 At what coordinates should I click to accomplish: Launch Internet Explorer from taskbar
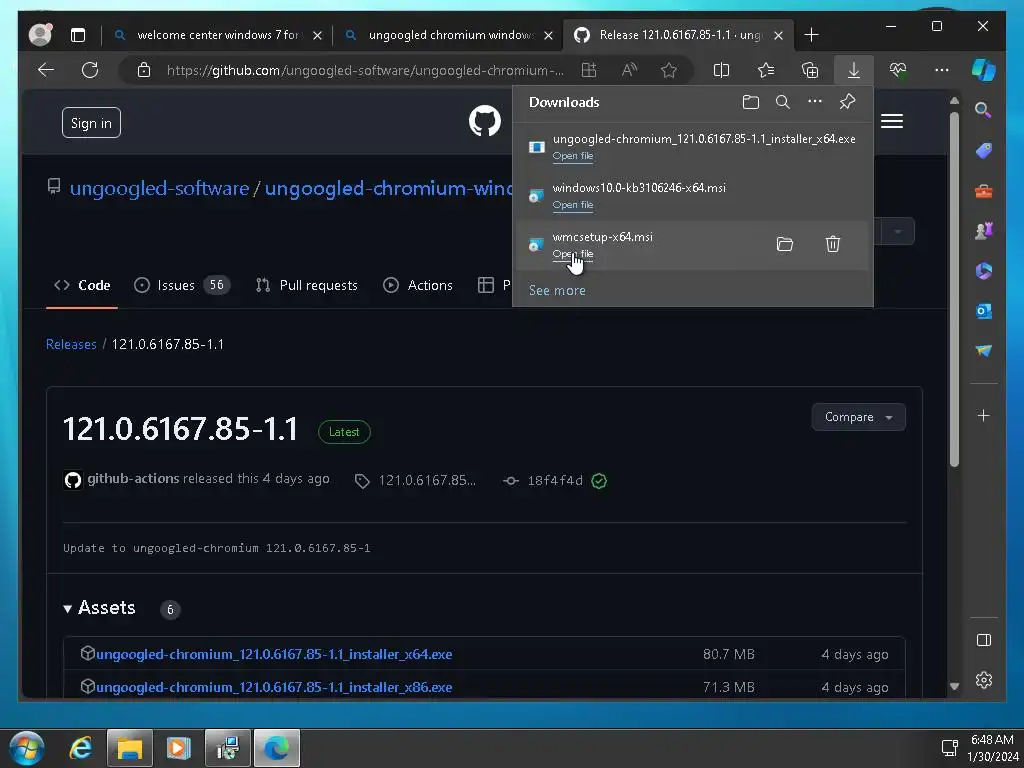coord(80,748)
